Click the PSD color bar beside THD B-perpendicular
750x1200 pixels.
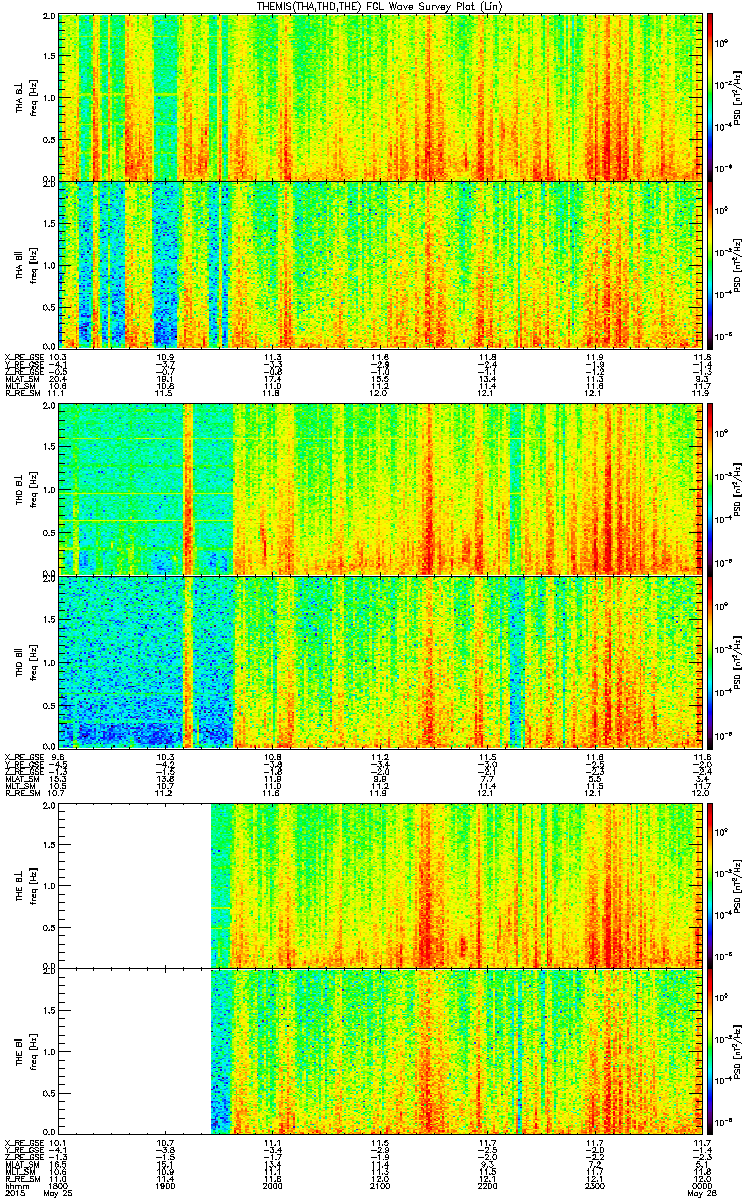tap(710, 488)
